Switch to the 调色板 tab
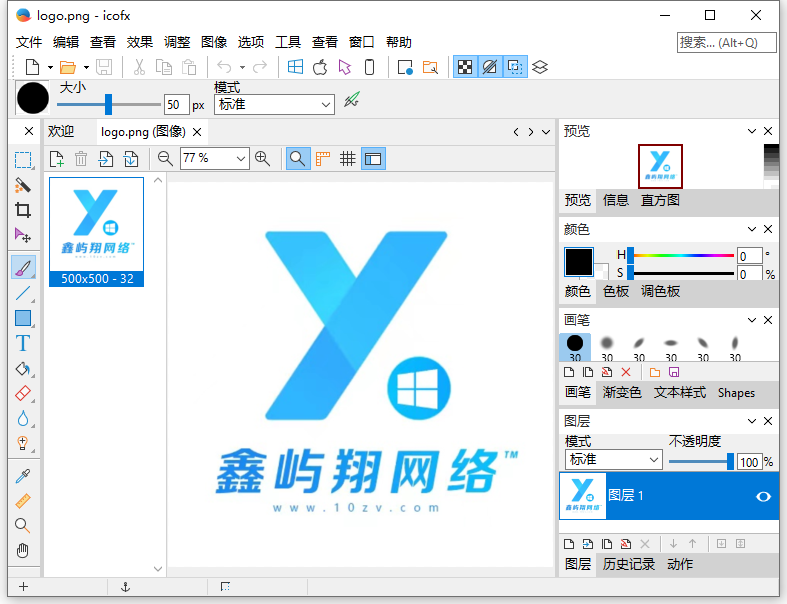This screenshot has height=604, width=787. (660, 291)
